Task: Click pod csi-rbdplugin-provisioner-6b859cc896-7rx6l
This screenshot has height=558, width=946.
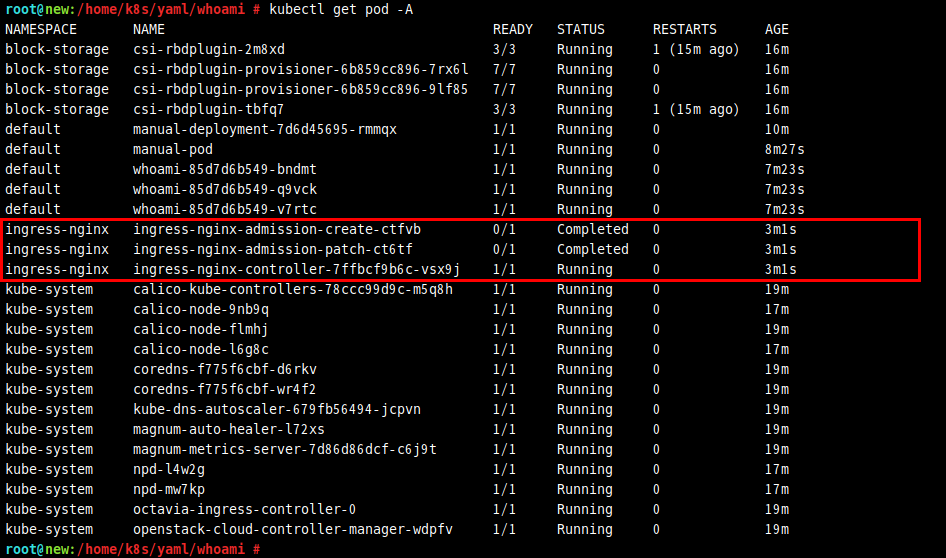Action: (300, 69)
